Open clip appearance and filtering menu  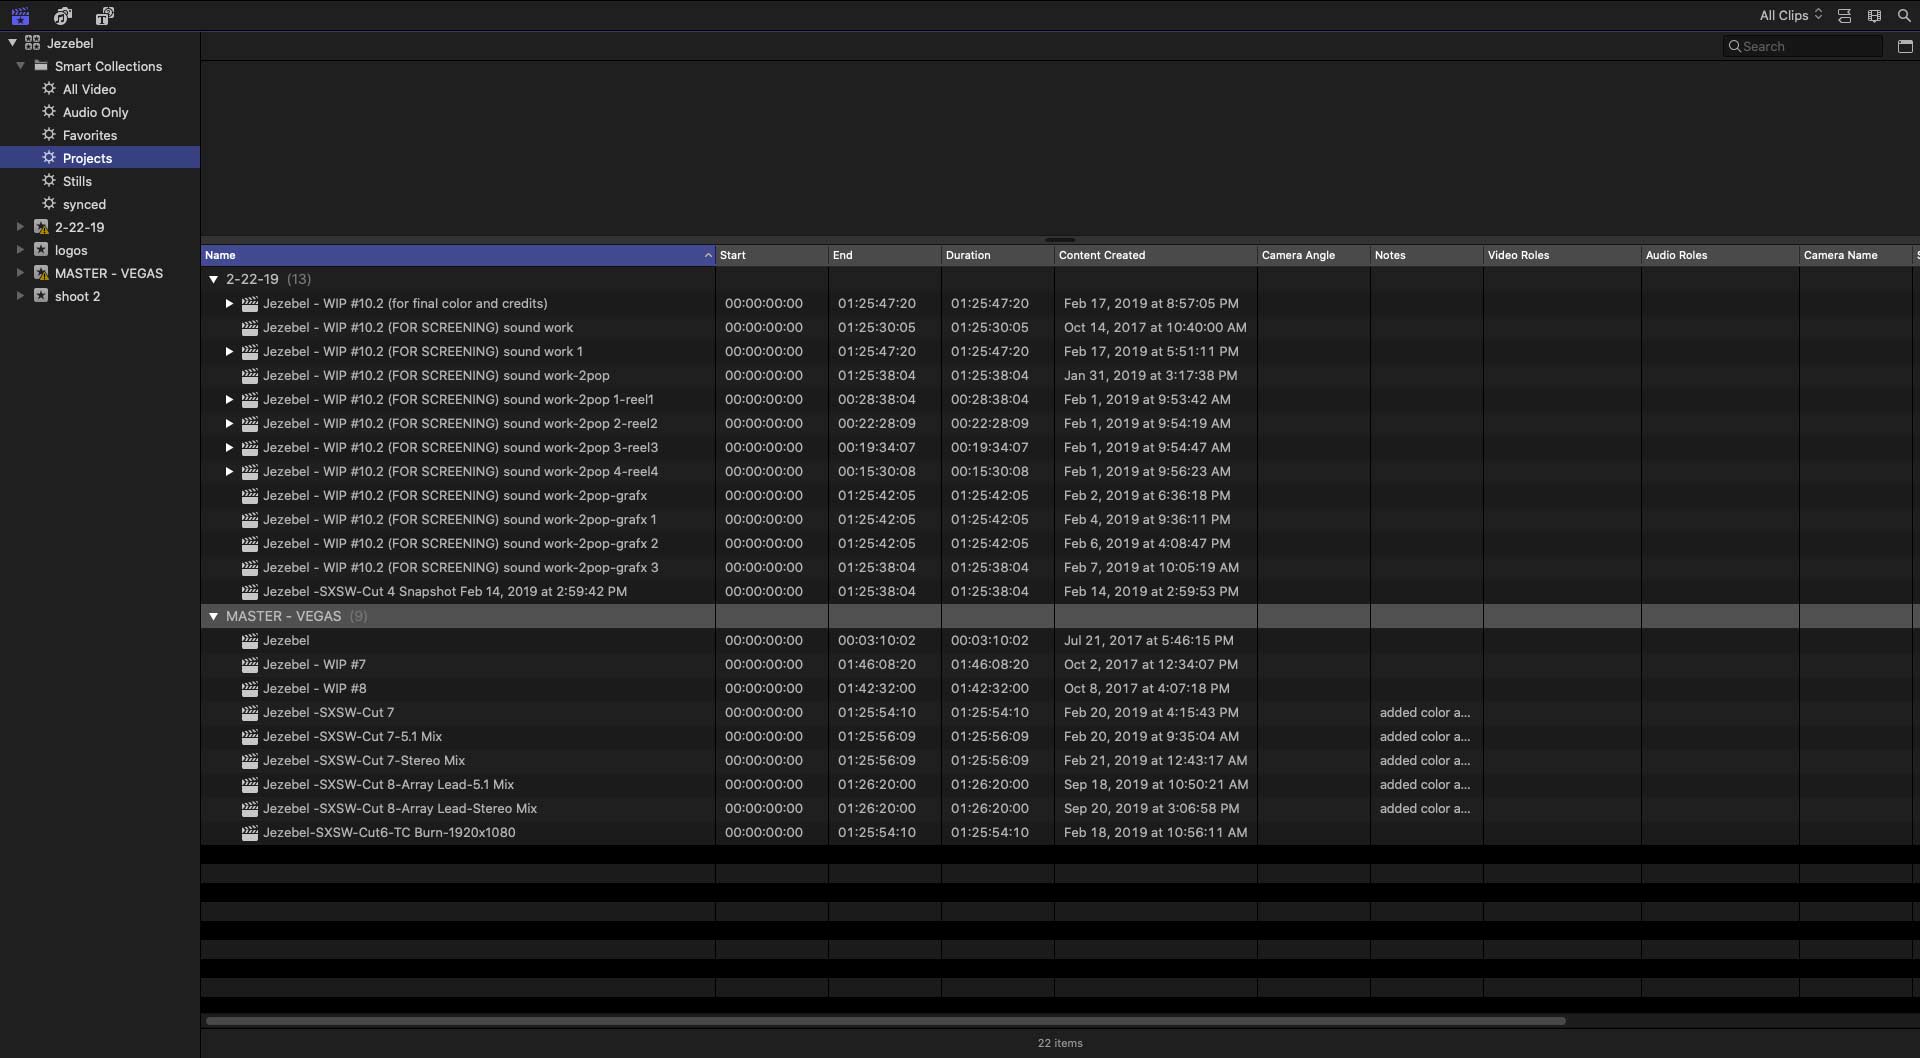click(1874, 16)
